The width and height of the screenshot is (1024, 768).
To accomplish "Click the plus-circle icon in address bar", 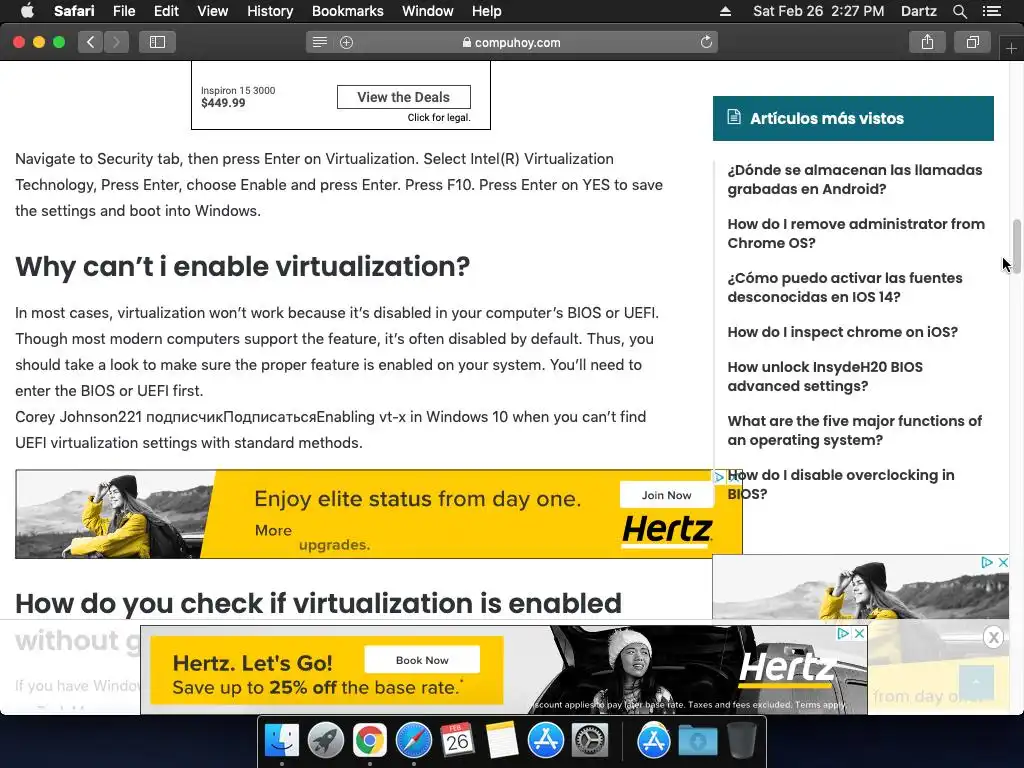I will coord(346,42).
